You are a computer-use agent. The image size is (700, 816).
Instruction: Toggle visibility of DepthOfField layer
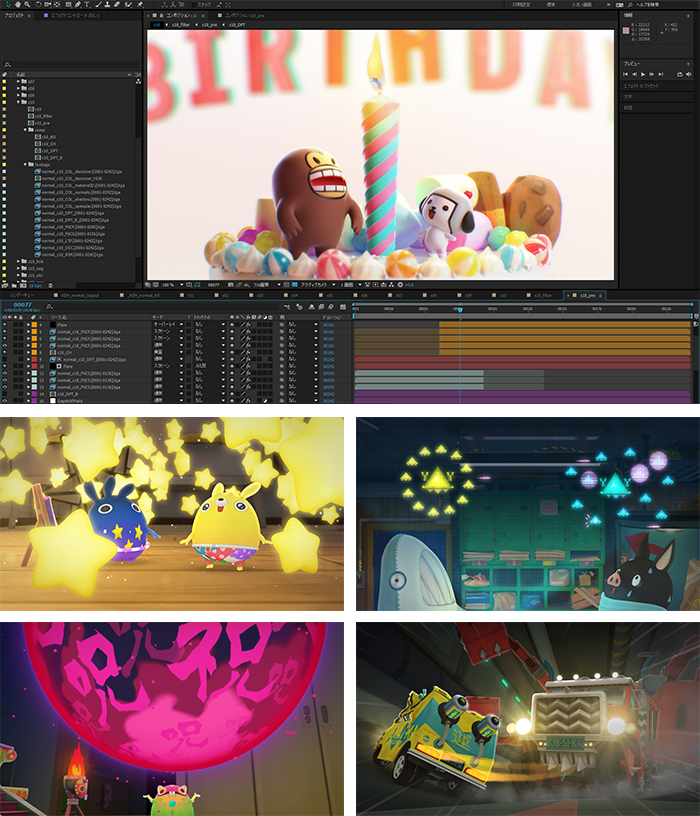click(x=5, y=400)
